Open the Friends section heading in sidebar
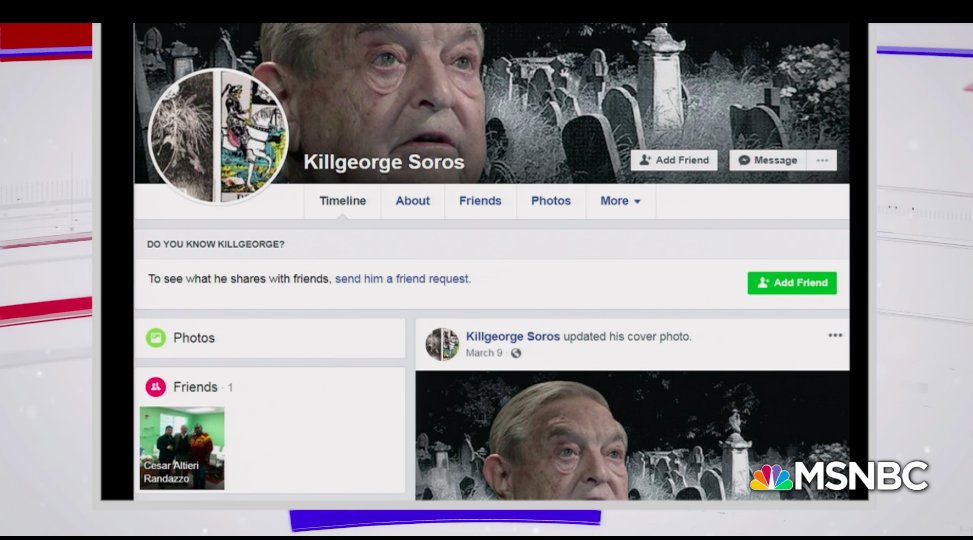The height and width of the screenshot is (540, 973). point(195,387)
